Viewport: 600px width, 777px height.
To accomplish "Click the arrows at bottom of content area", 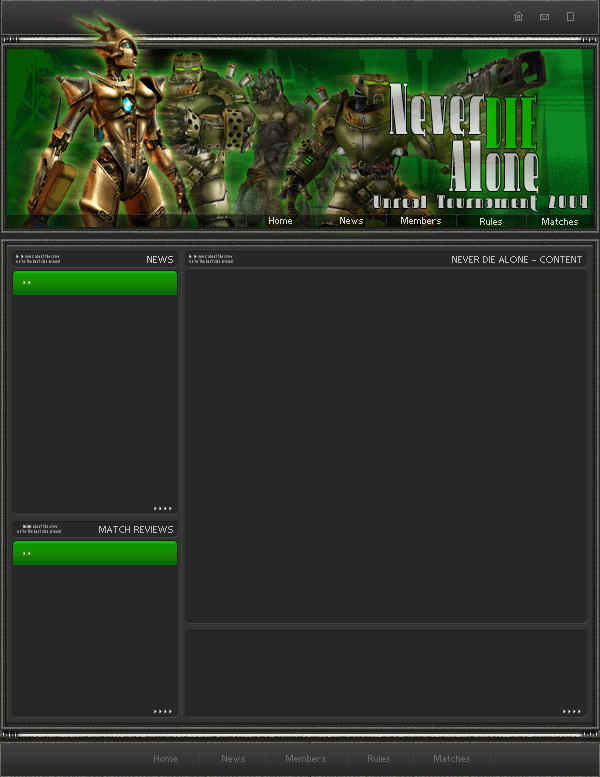I will (572, 712).
